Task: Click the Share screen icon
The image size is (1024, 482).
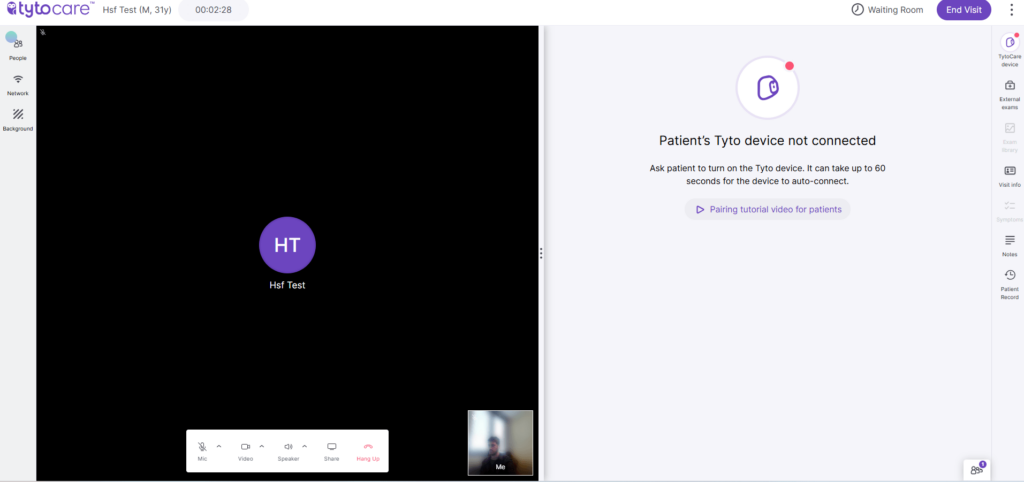Action: [332, 448]
